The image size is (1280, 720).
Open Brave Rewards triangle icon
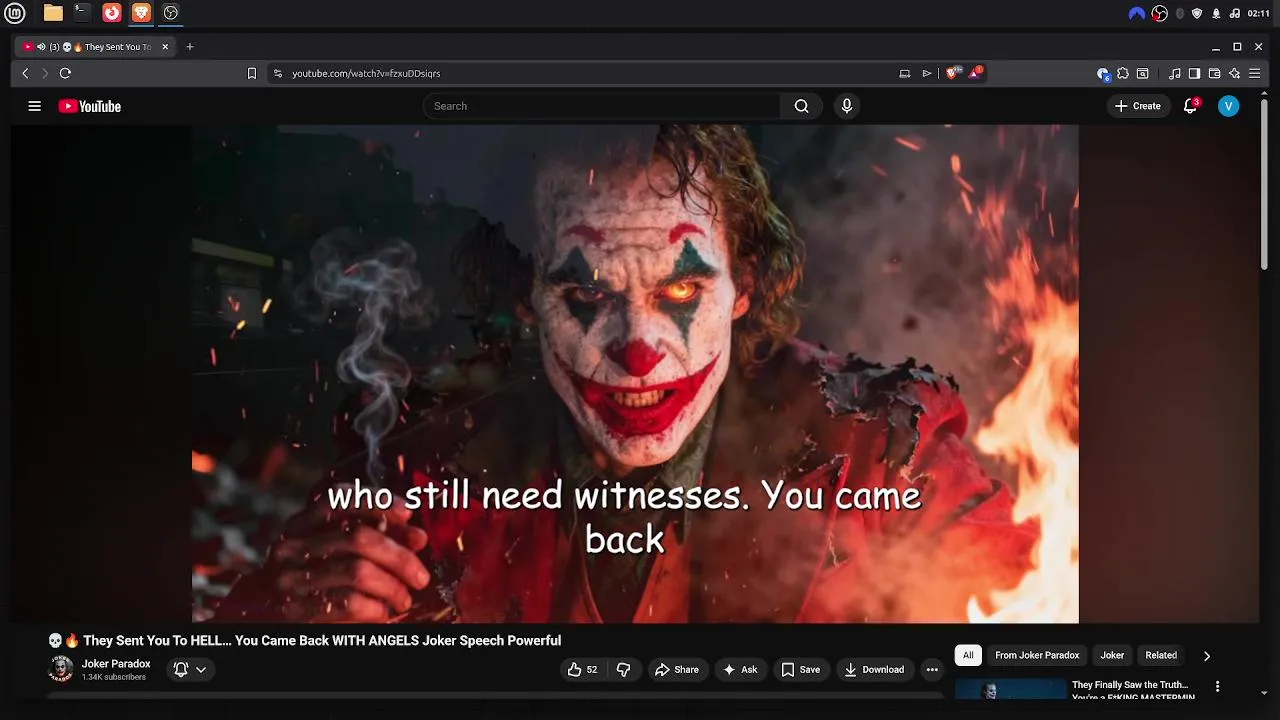(976, 73)
